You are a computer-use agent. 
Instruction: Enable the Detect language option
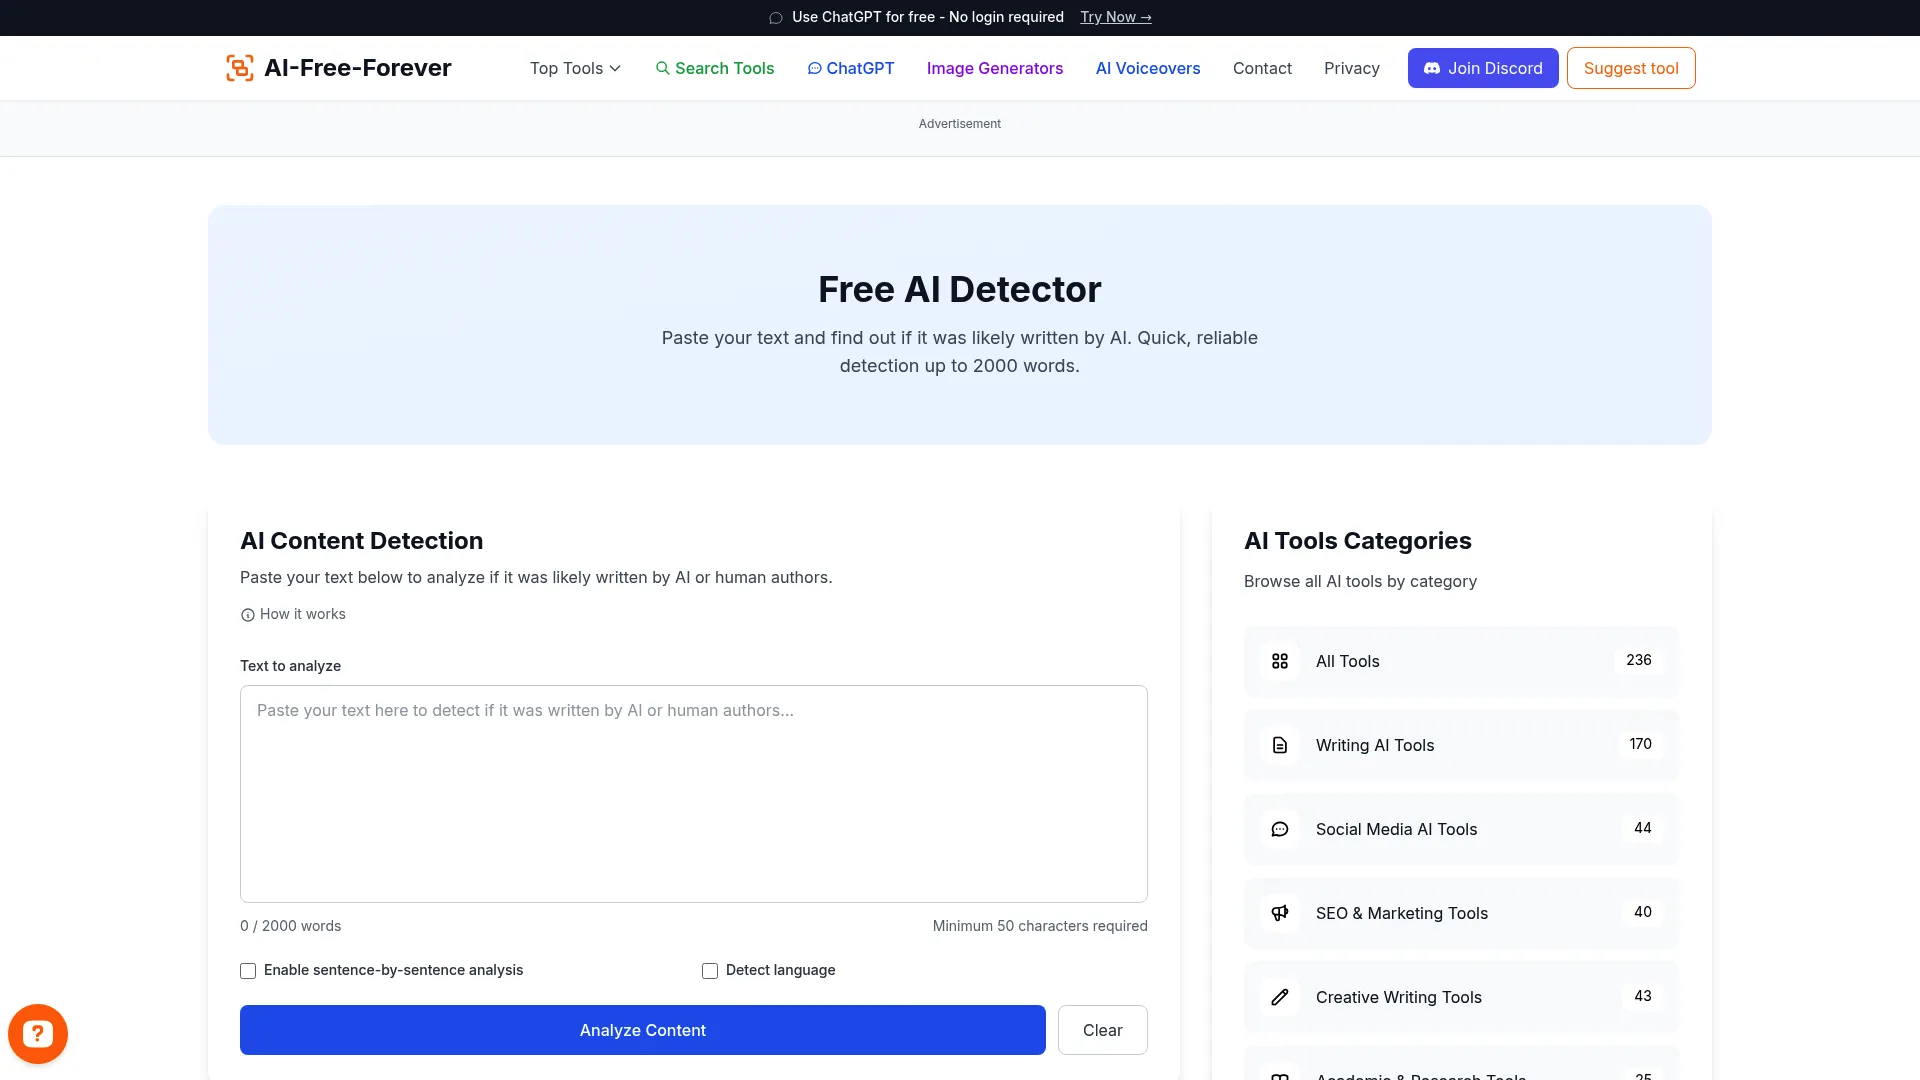click(709, 970)
